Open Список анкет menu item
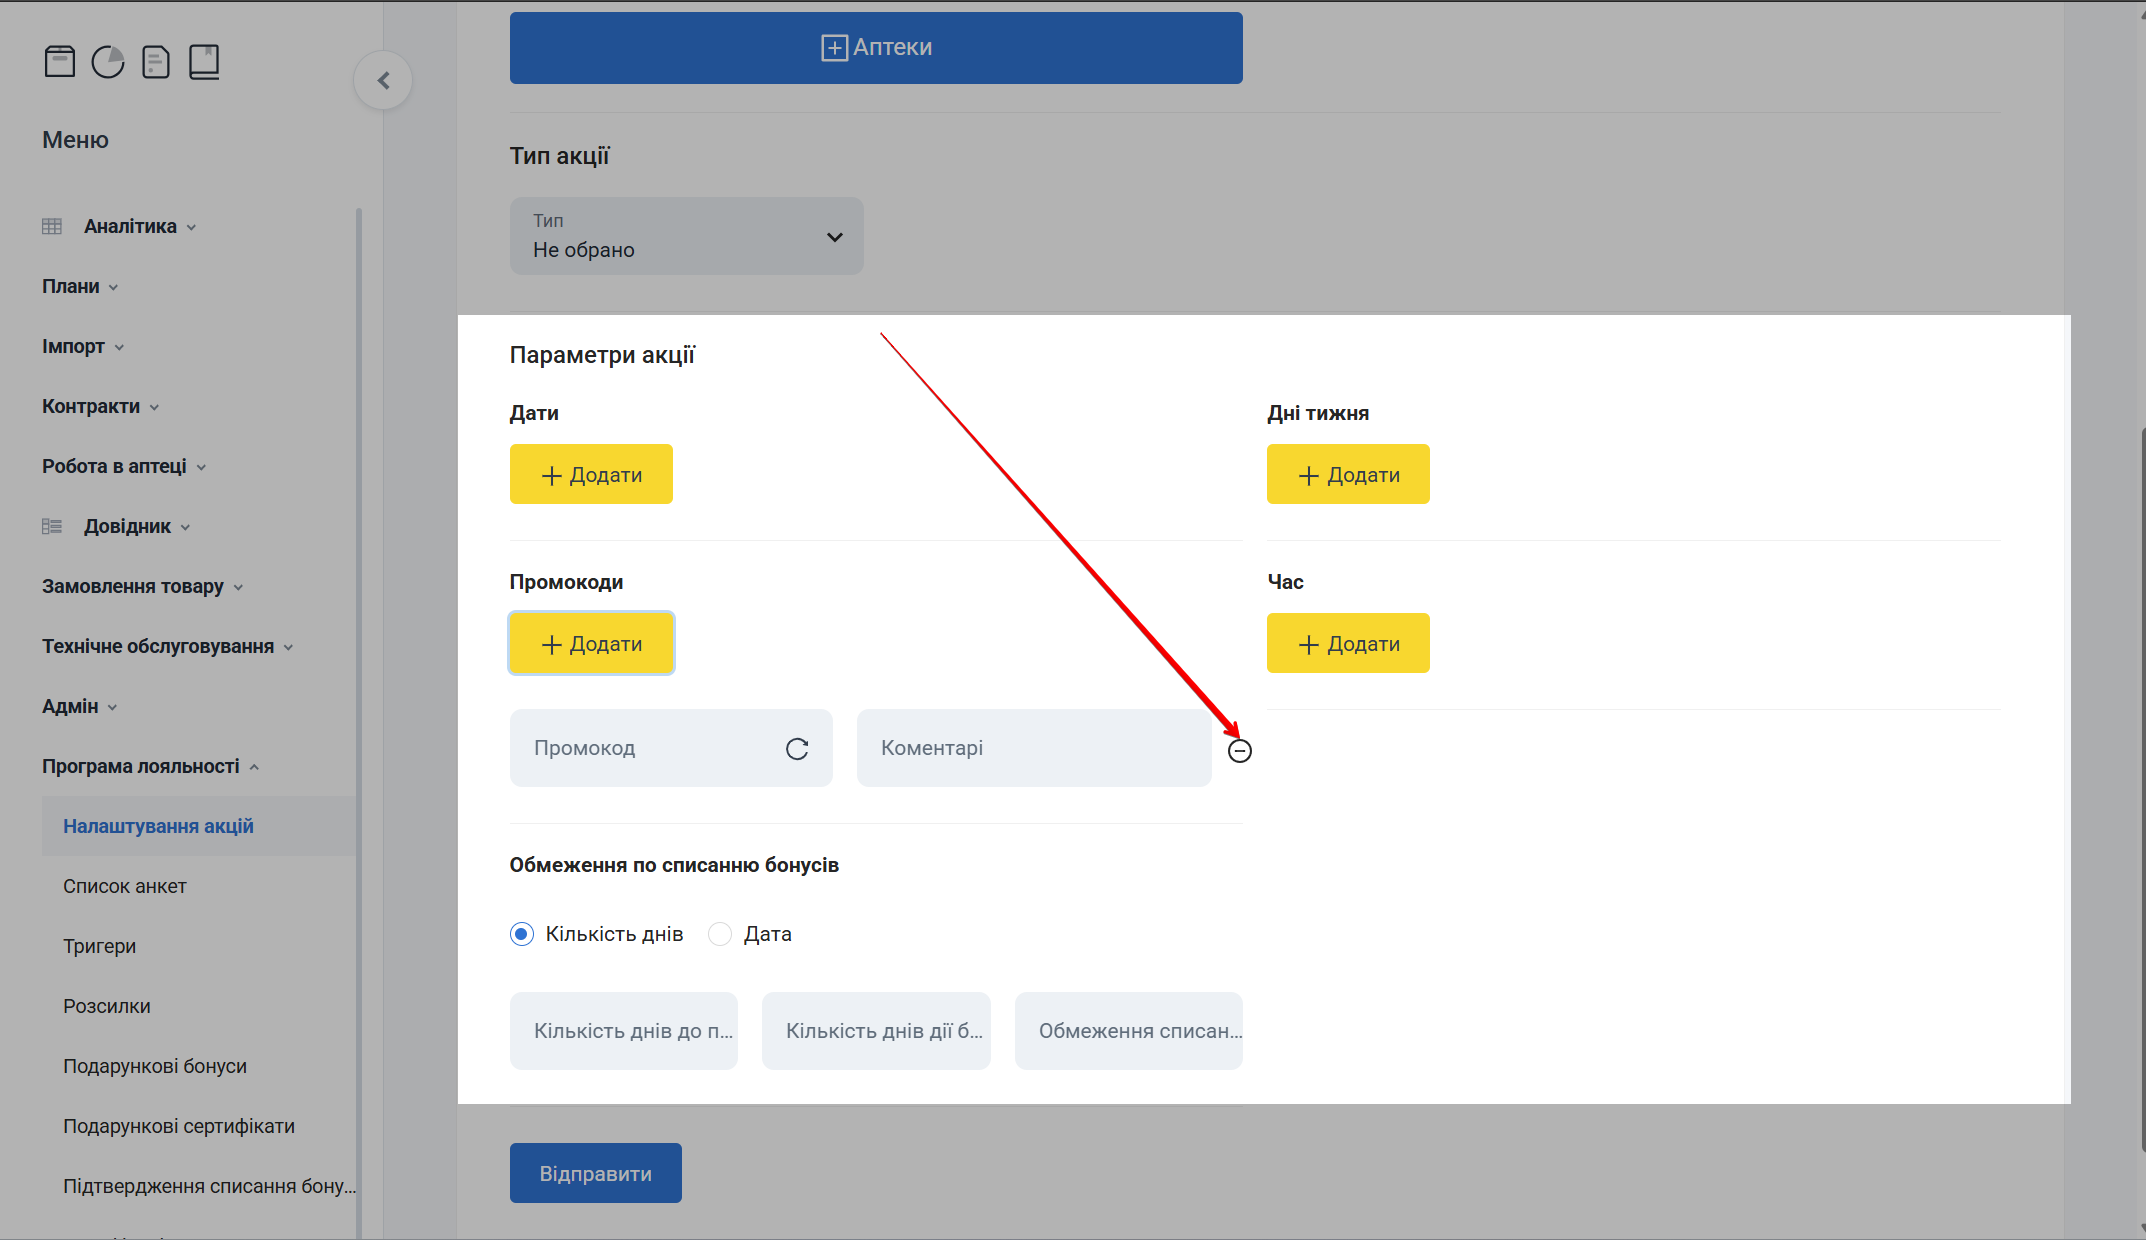 [125, 887]
